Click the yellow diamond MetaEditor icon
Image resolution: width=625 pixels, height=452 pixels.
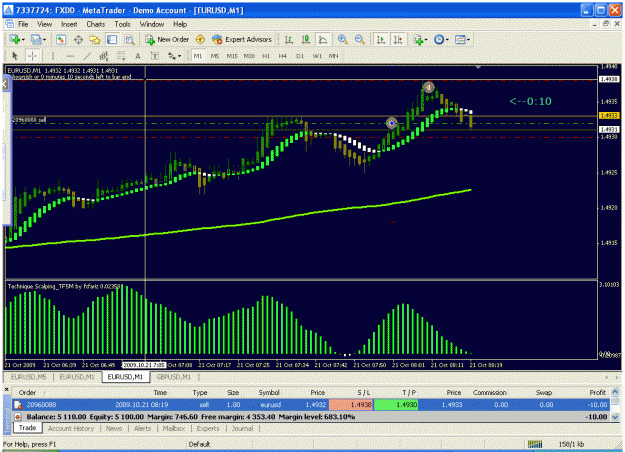(200, 39)
